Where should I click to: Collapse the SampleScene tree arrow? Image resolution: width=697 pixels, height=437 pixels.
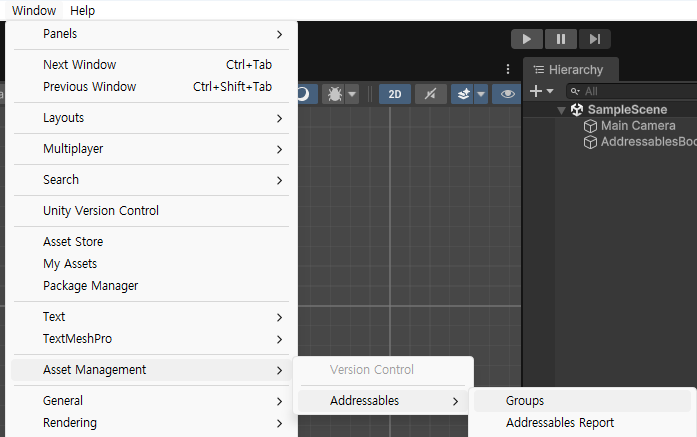pos(561,110)
